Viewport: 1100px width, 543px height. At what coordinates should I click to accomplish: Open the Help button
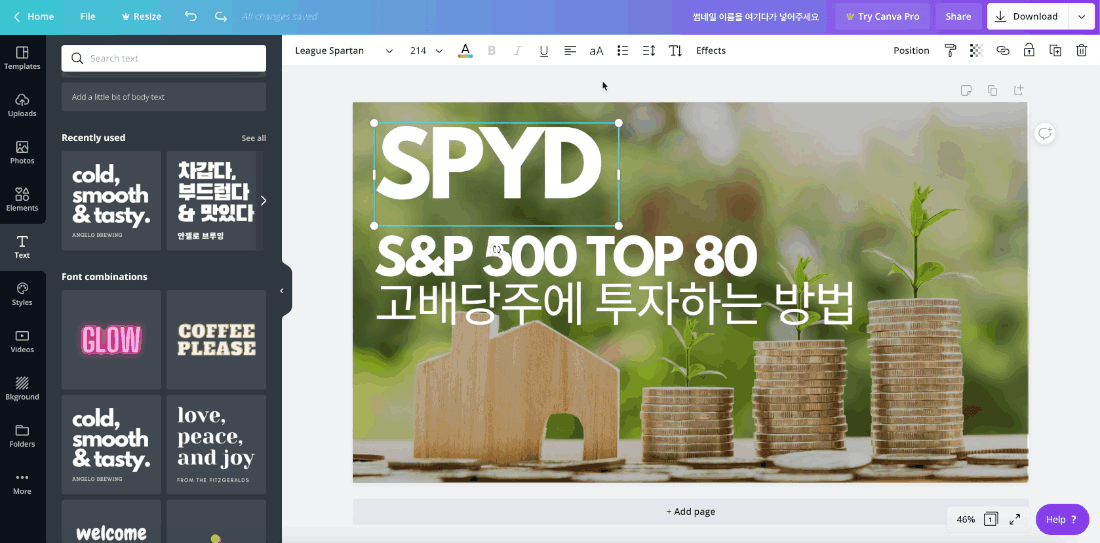tap(1062, 519)
